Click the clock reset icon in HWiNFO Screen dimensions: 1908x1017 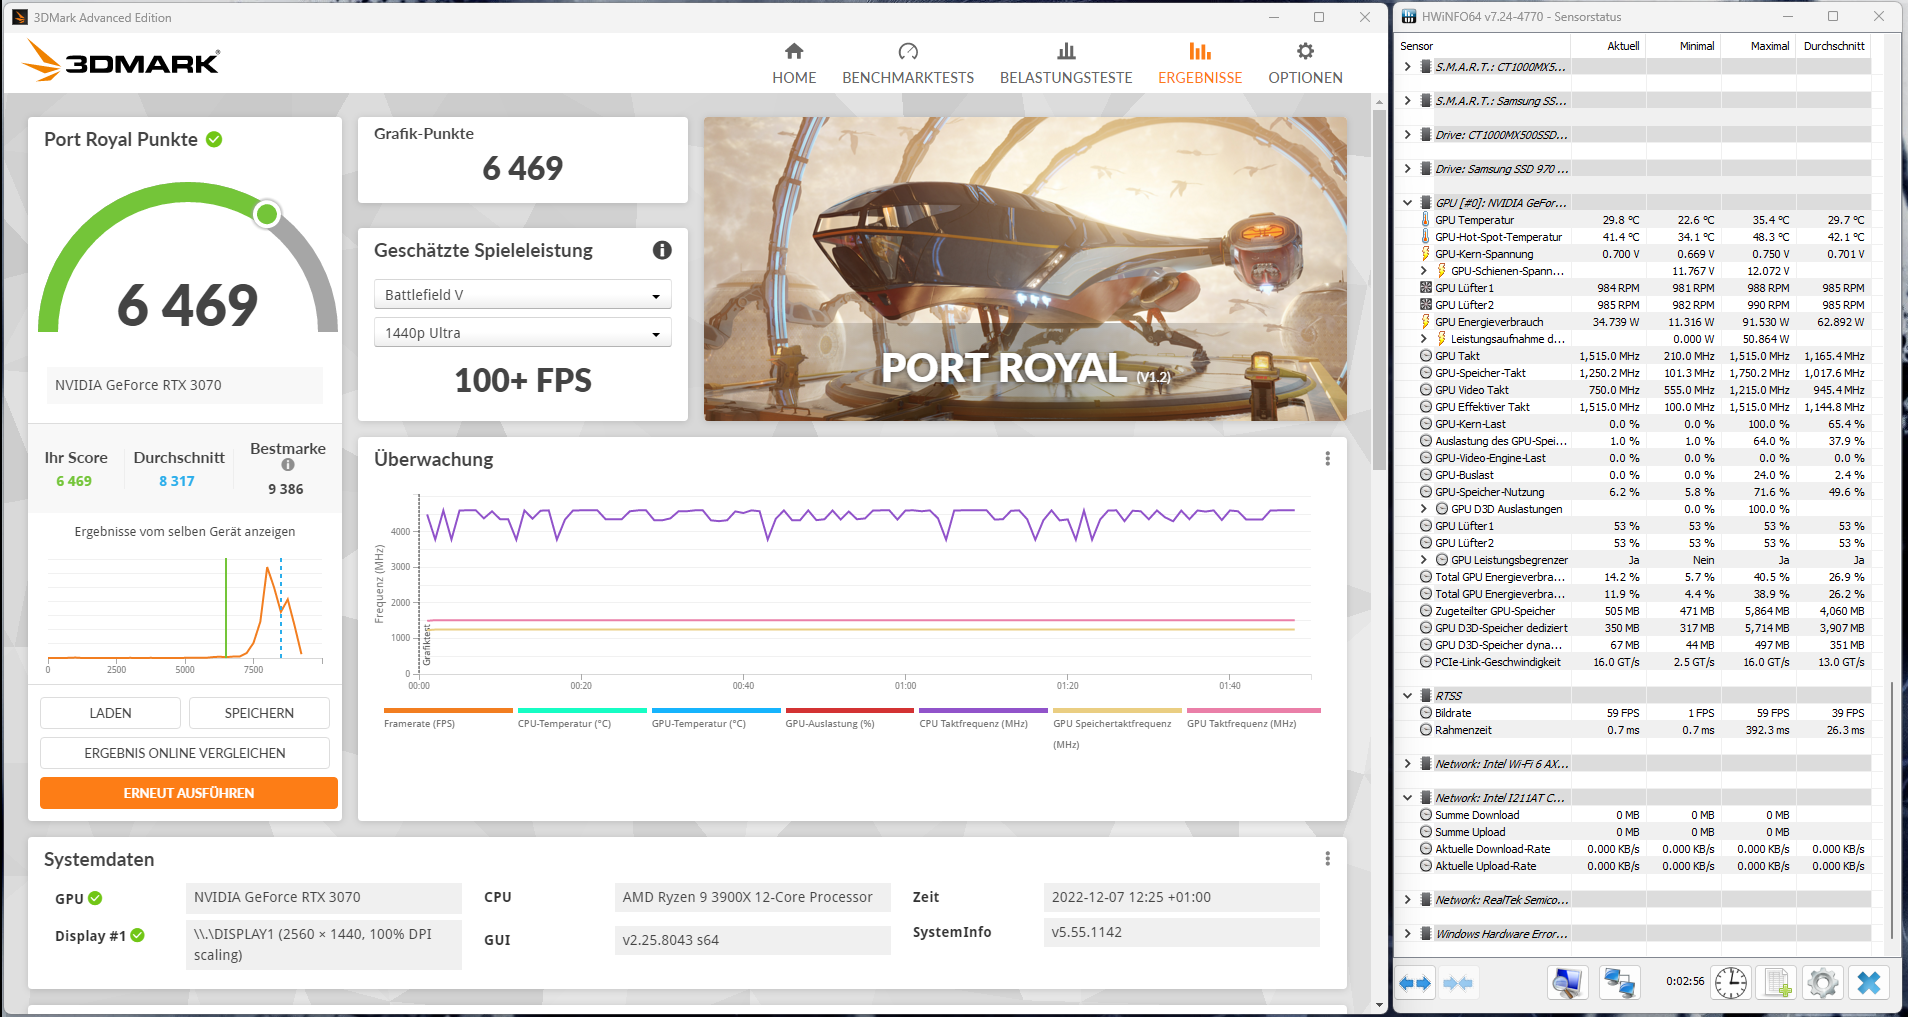coord(1731,983)
